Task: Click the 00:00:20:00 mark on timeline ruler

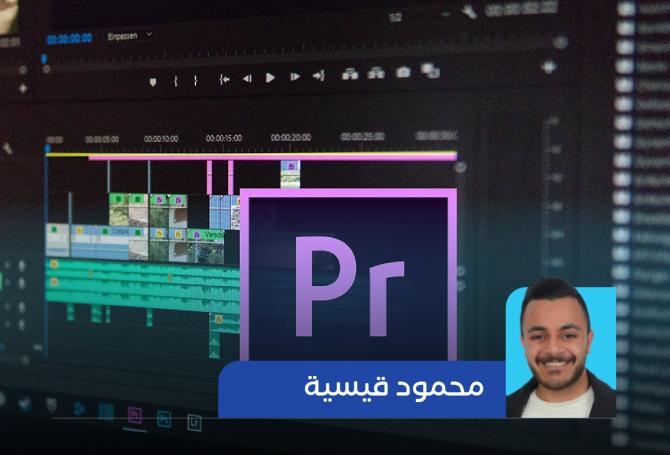Action: pos(291,138)
